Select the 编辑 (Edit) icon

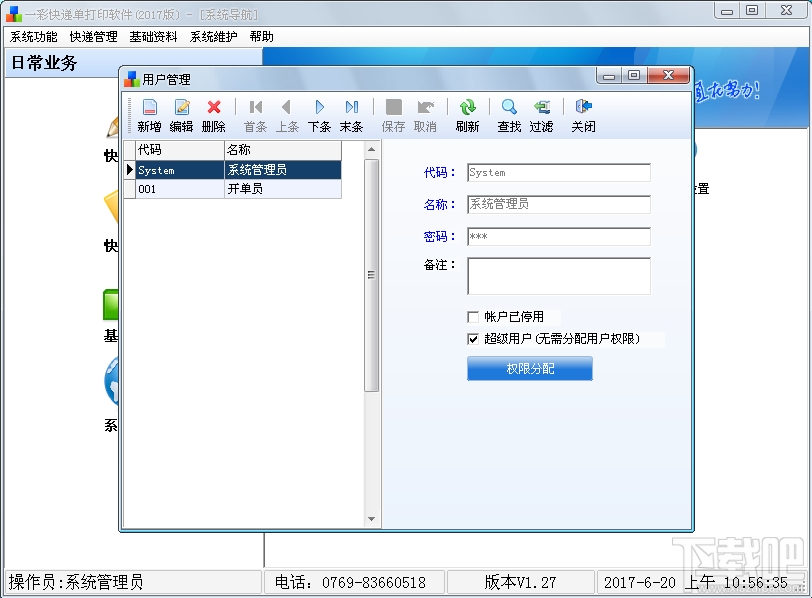(x=181, y=115)
